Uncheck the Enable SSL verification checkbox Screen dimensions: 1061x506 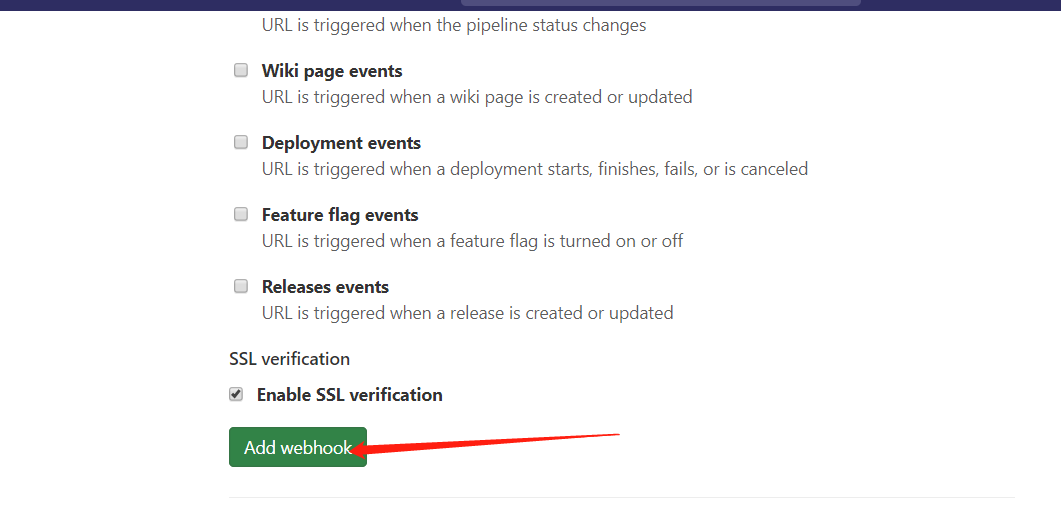tap(236, 394)
